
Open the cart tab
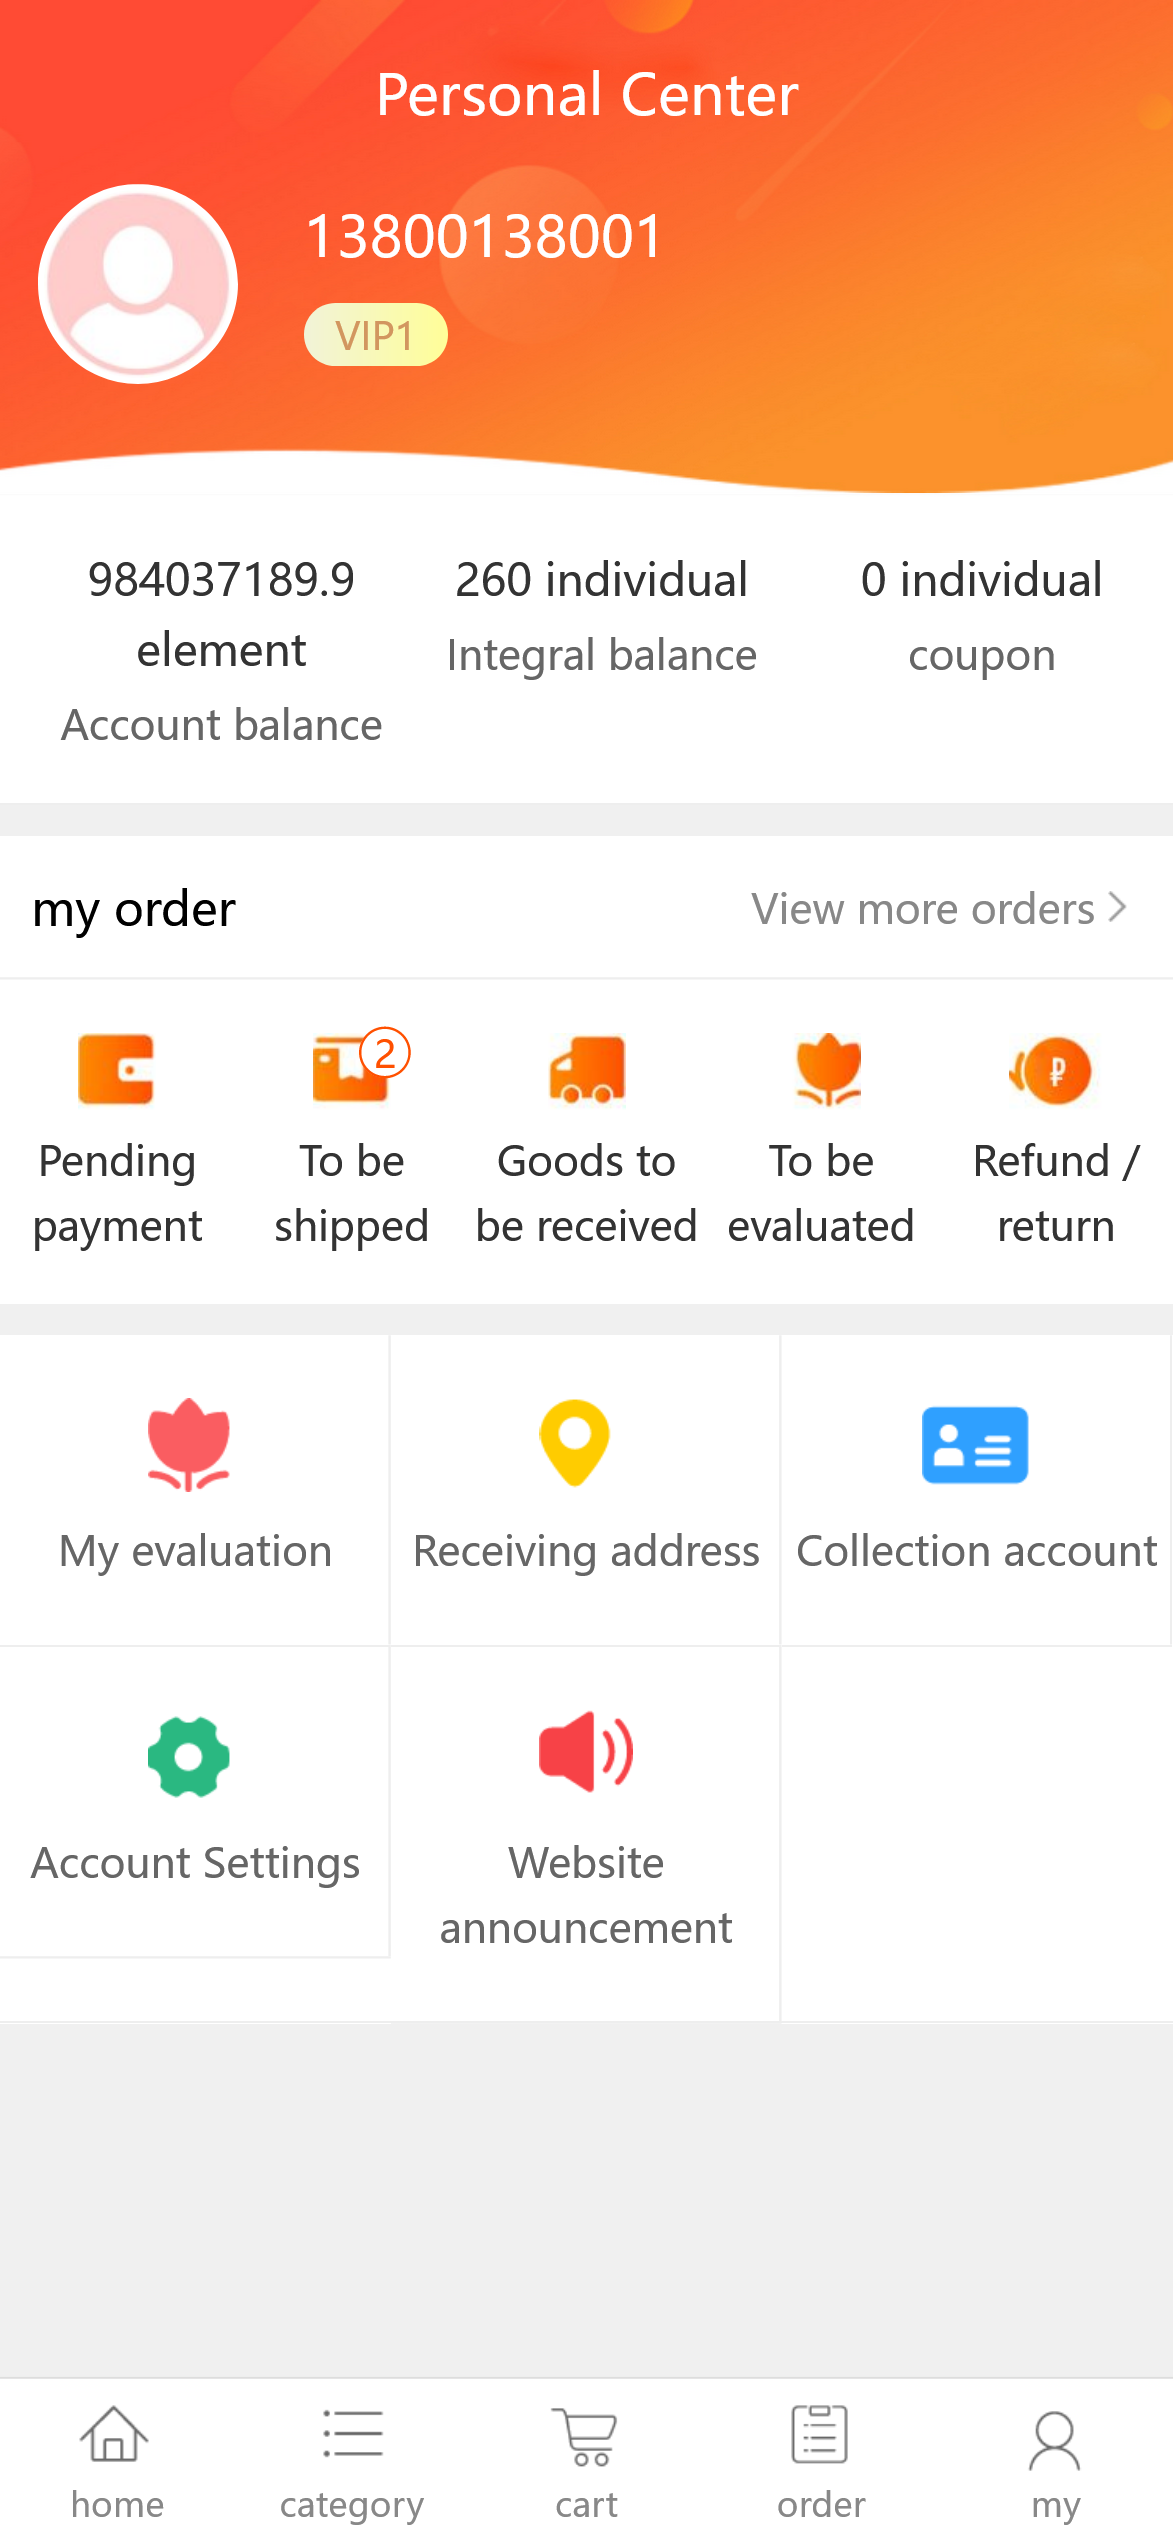click(587, 2461)
